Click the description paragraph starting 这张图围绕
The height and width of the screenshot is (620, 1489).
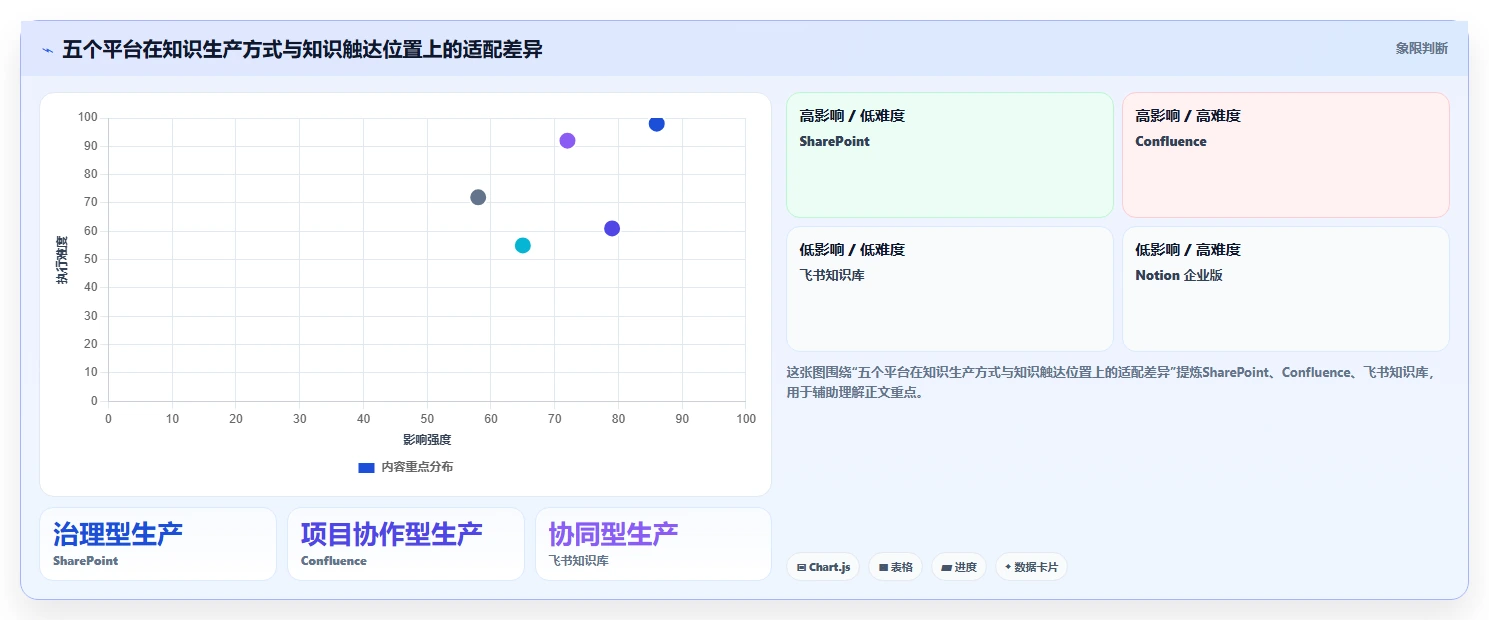point(1111,382)
